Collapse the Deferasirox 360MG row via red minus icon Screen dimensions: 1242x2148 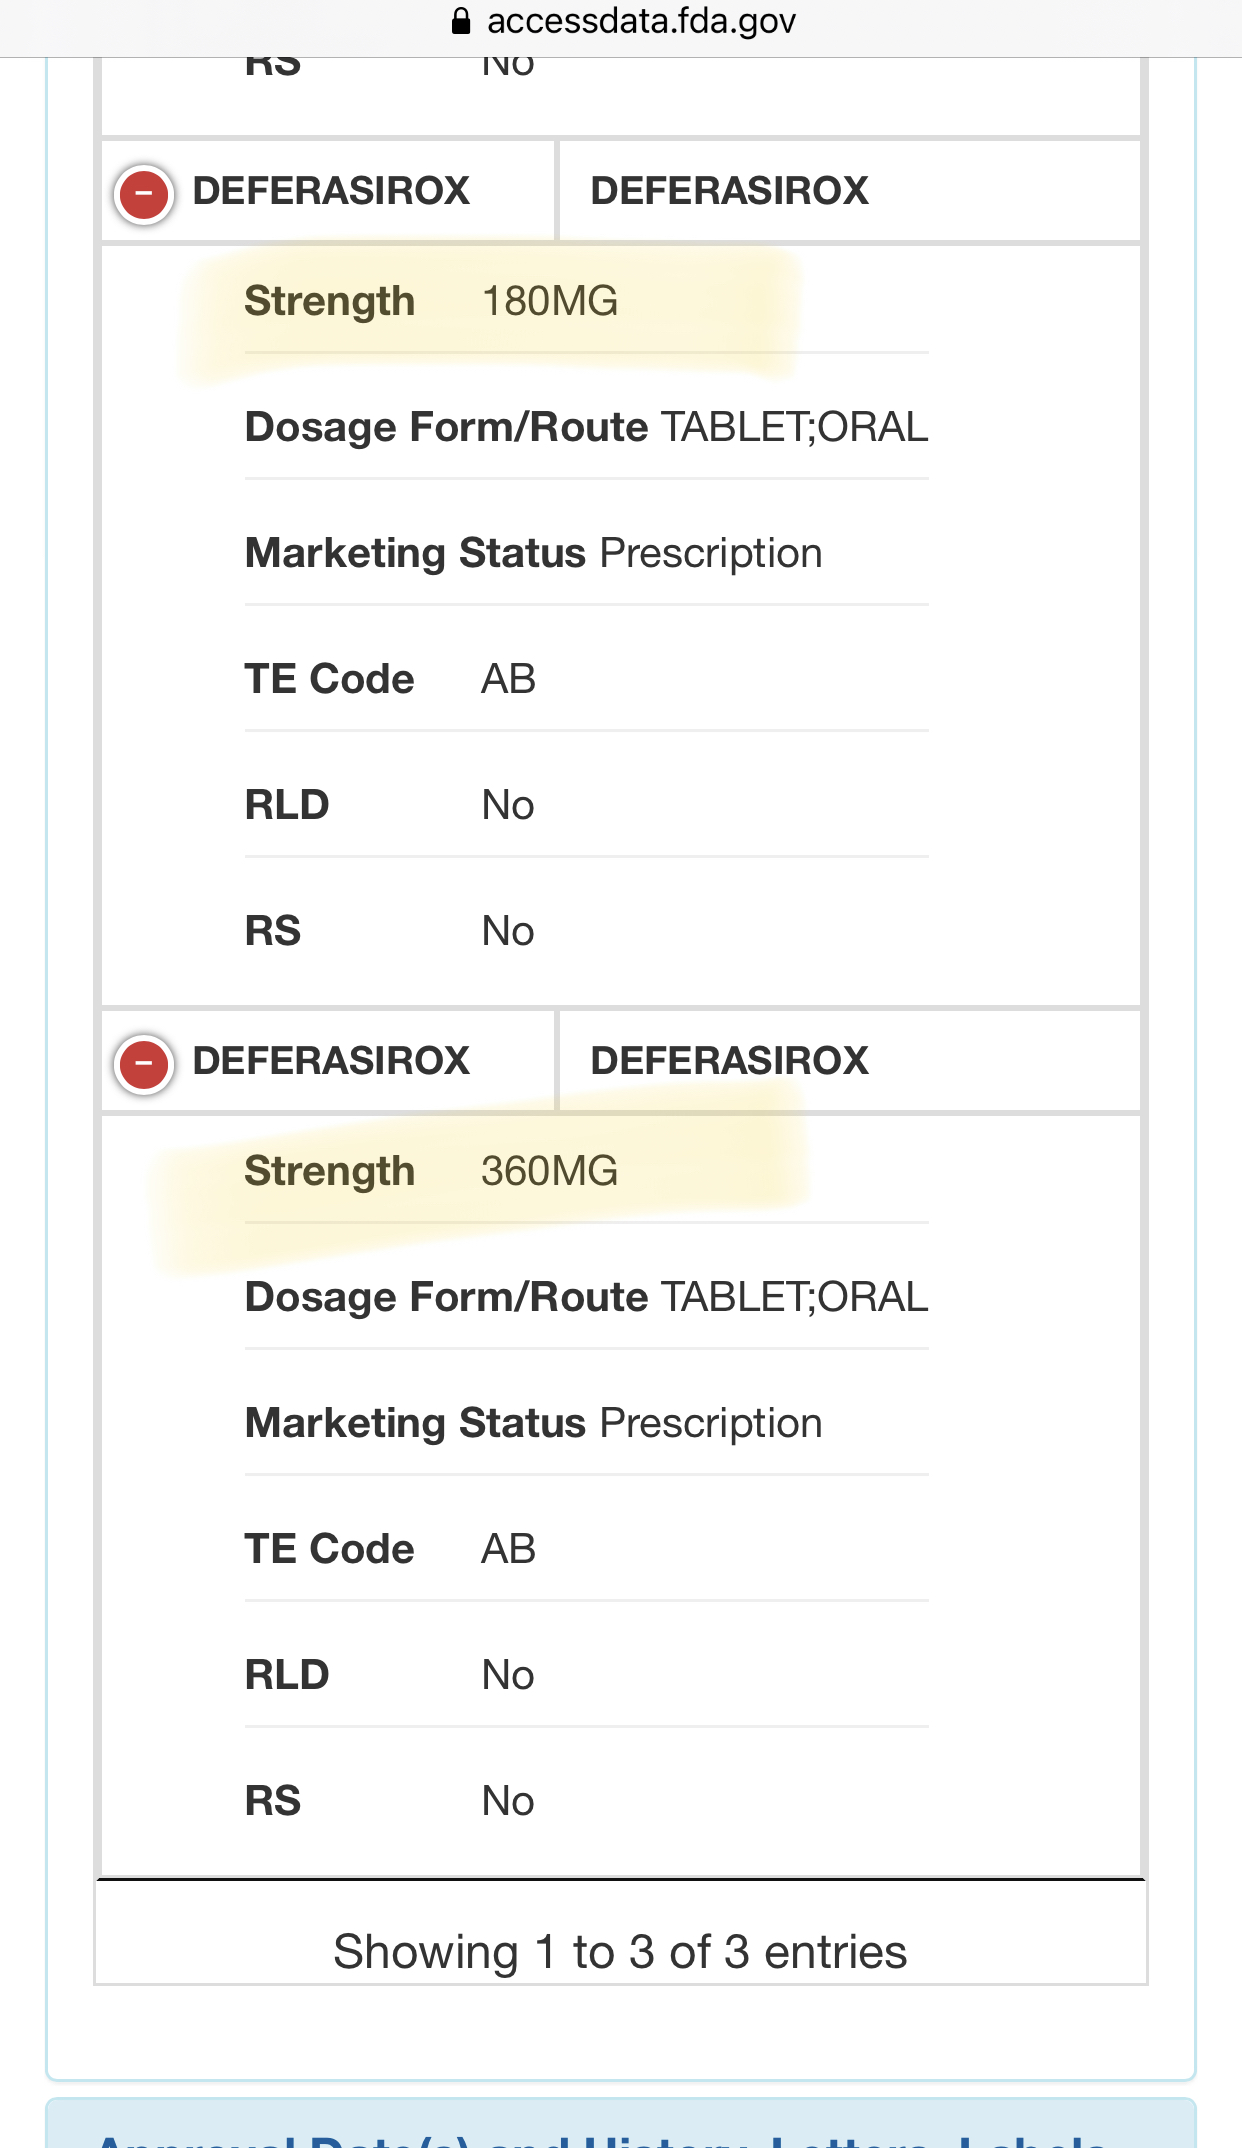click(144, 1063)
